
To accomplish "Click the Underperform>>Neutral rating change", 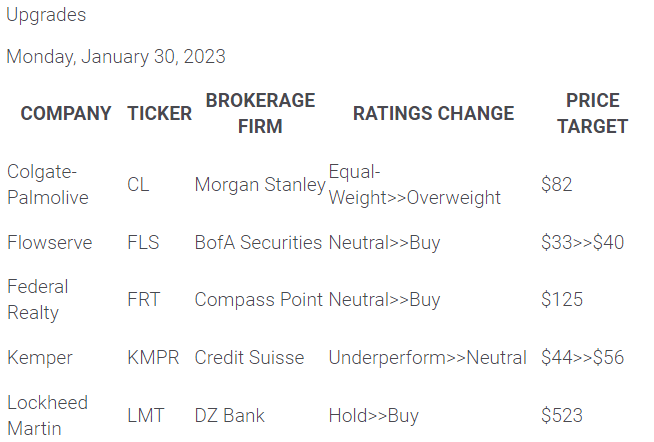I will point(427,357).
